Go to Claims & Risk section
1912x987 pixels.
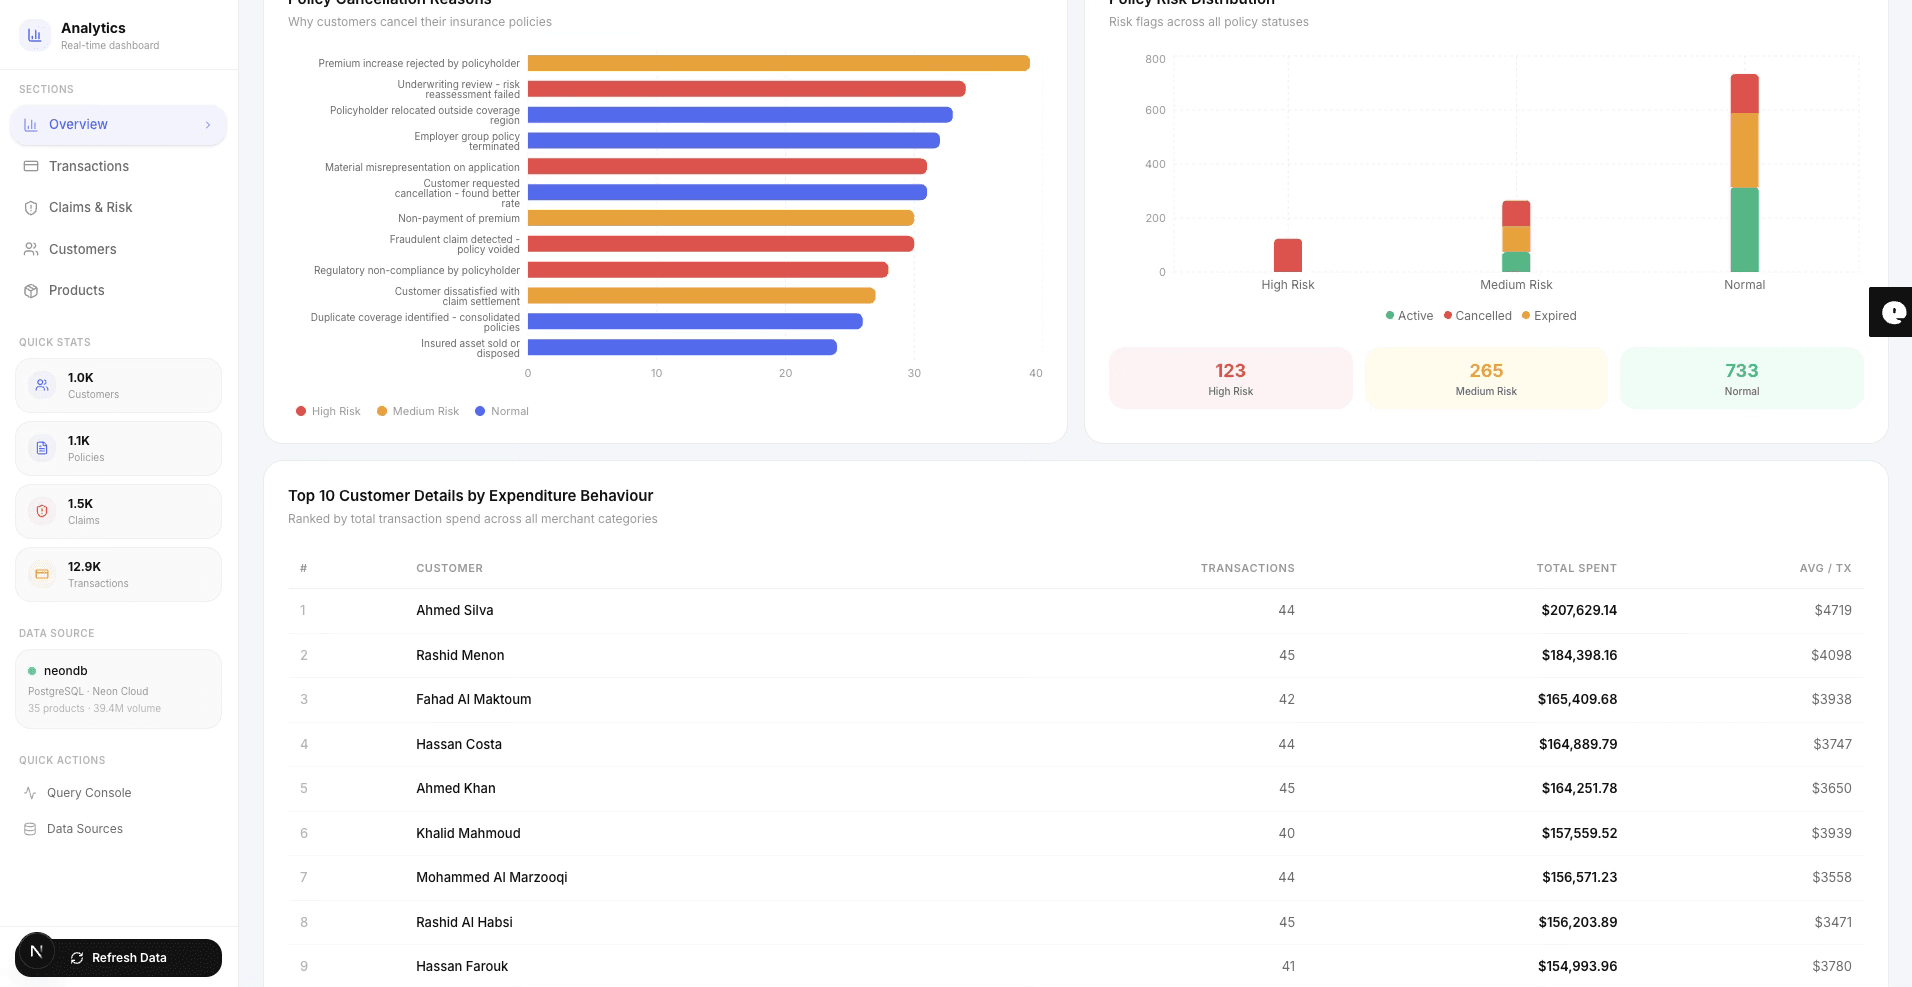click(90, 208)
